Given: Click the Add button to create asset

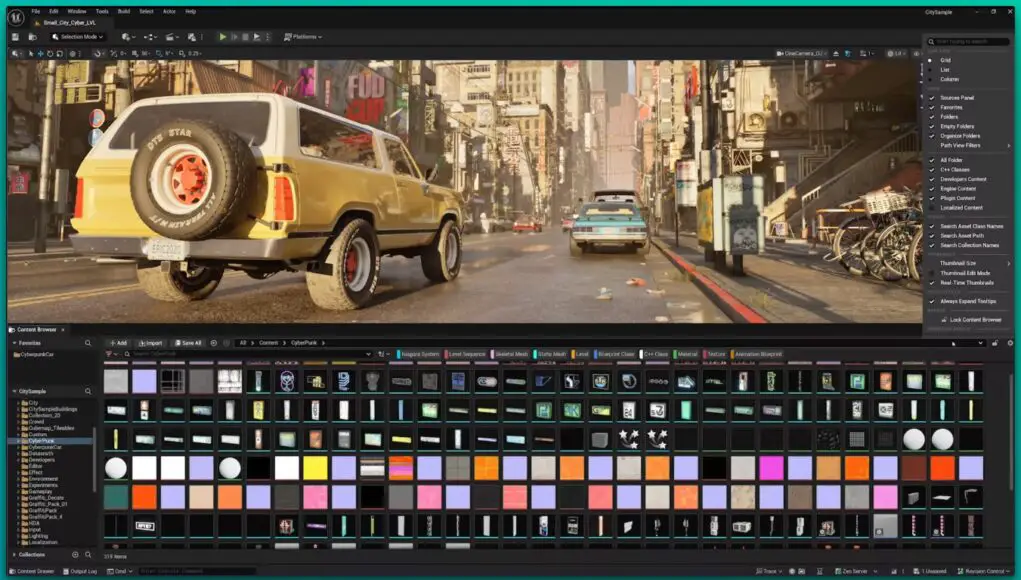Looking at the screenshot, I should pyautogui.click(x=117, y=343).
